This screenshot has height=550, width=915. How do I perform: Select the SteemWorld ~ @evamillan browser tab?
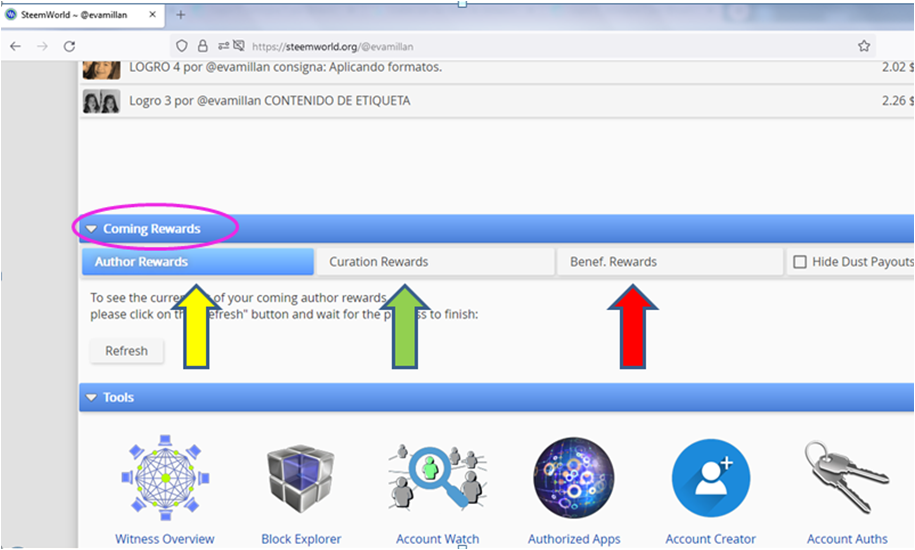(x=83, y=15)
